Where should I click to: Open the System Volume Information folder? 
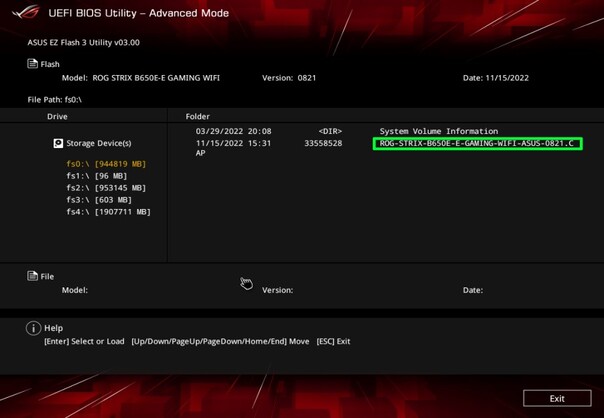438,131
